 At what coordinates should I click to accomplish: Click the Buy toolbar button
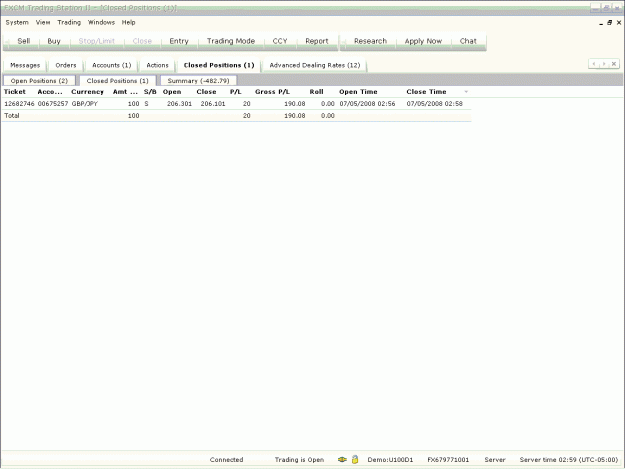point(54,41)
